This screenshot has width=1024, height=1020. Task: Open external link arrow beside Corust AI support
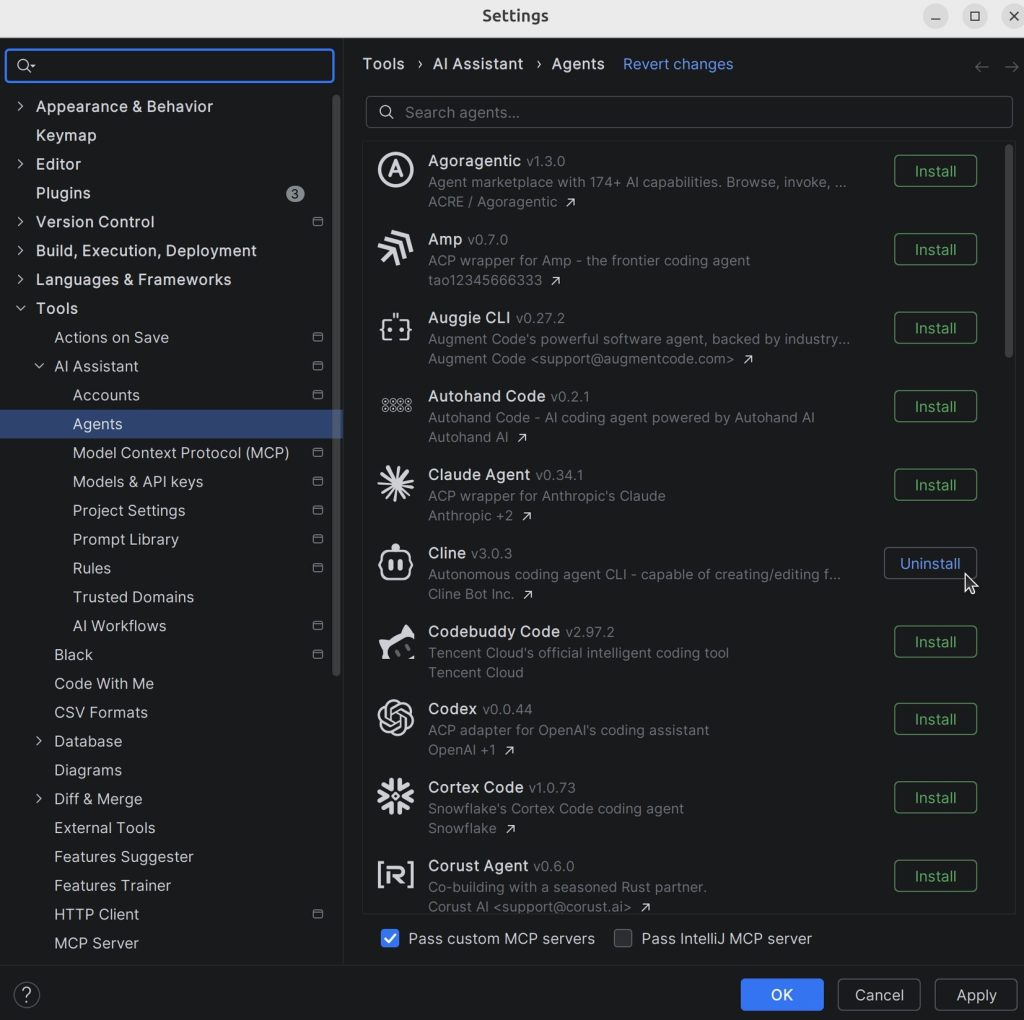tap(645, 907)
